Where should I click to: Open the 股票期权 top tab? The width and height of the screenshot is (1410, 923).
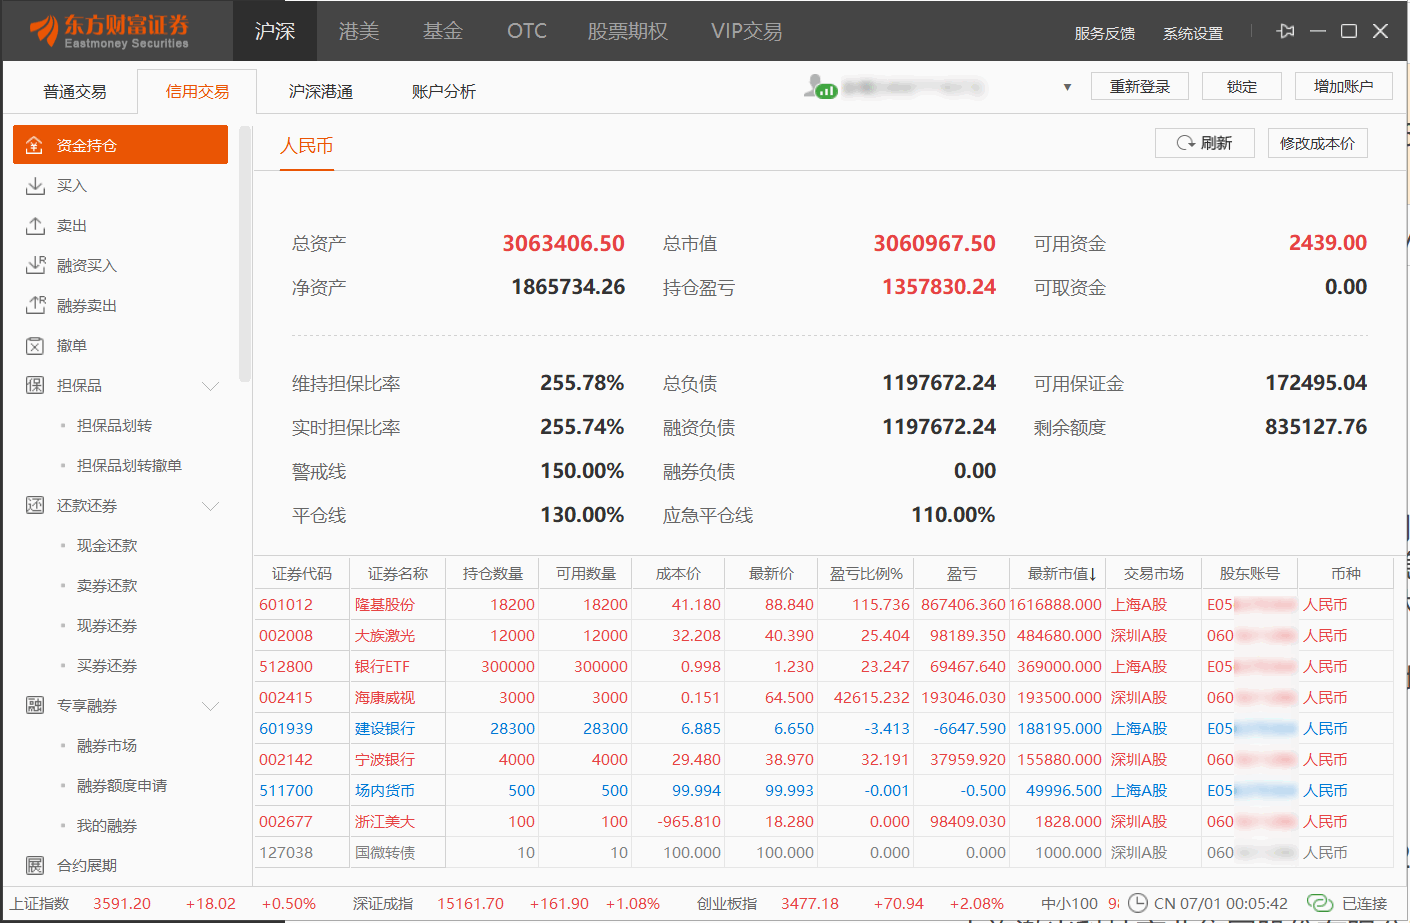click(627, 31)
